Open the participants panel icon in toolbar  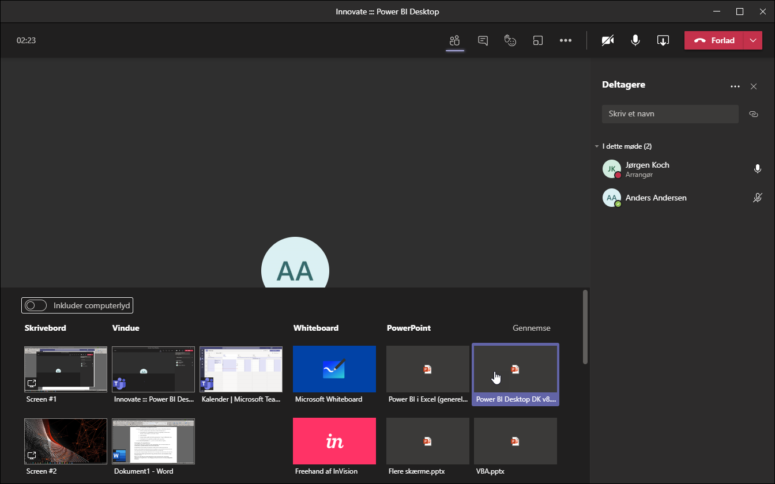point(455,41)
